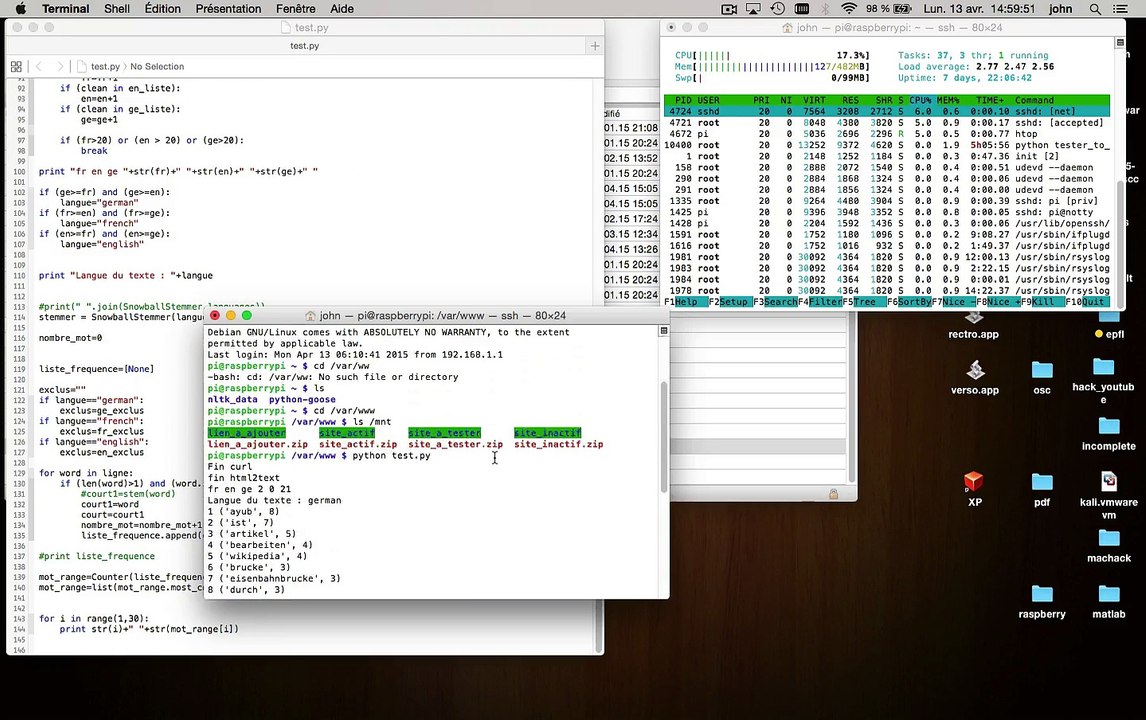This screenshot has width=1146, height=720.
Task: Open the Spotlight search magnifier
Action: (x=1095, y=9)
